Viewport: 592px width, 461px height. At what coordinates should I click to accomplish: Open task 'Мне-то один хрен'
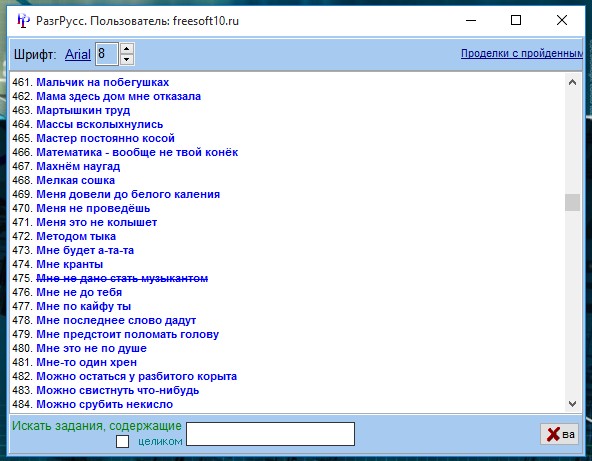click(x=86, y=362)
